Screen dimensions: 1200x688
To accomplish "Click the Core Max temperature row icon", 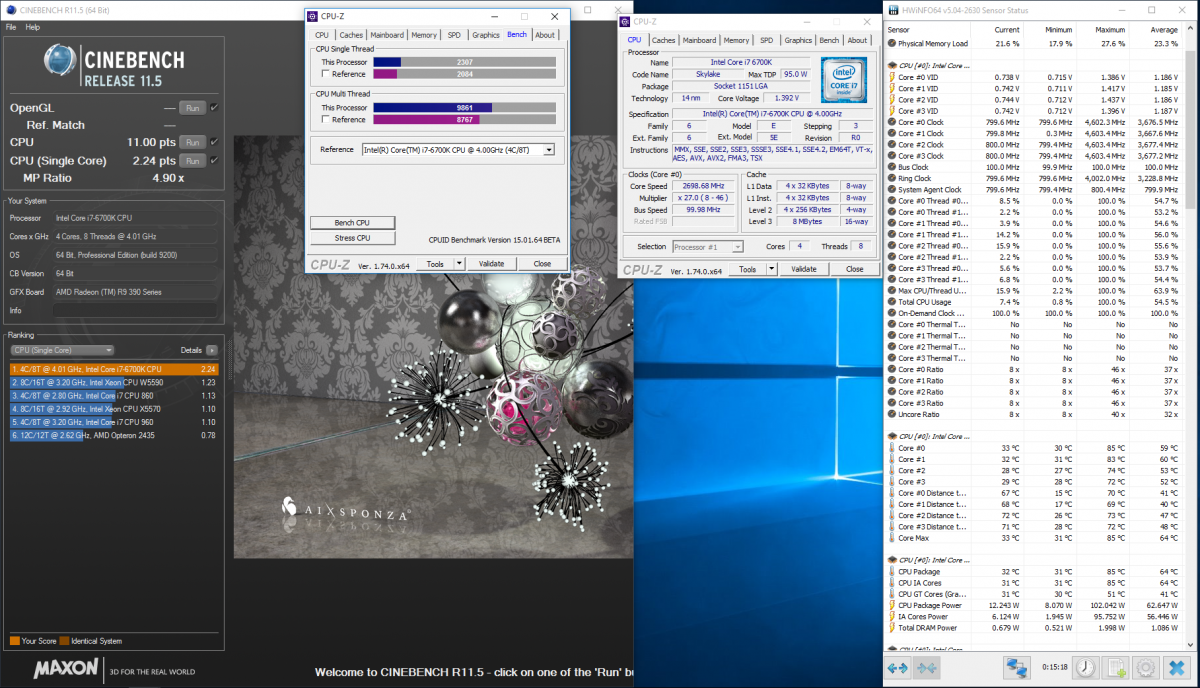I will 892,538.
